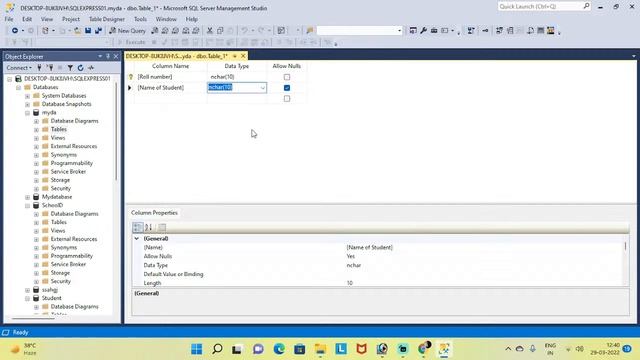This screenshot has height=360, width=640.
Task: Click the Save All toolbar icon
Action: click(x=98, y=31)
